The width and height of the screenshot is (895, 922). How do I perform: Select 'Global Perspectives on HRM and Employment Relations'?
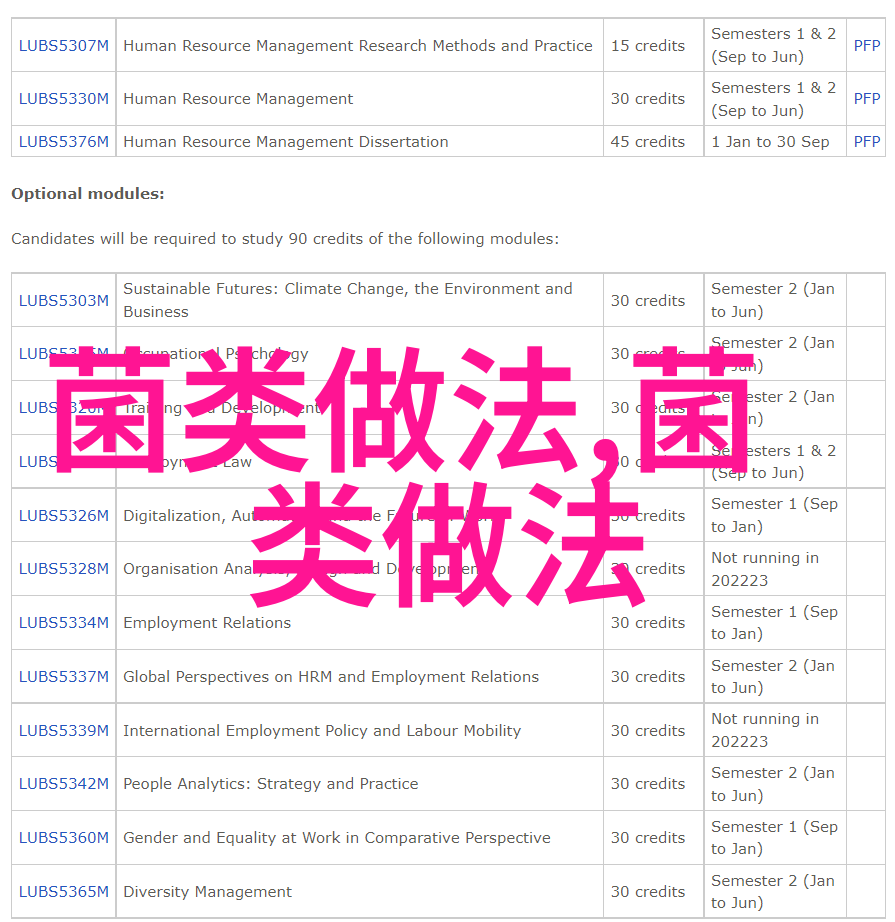coord(330,677)
